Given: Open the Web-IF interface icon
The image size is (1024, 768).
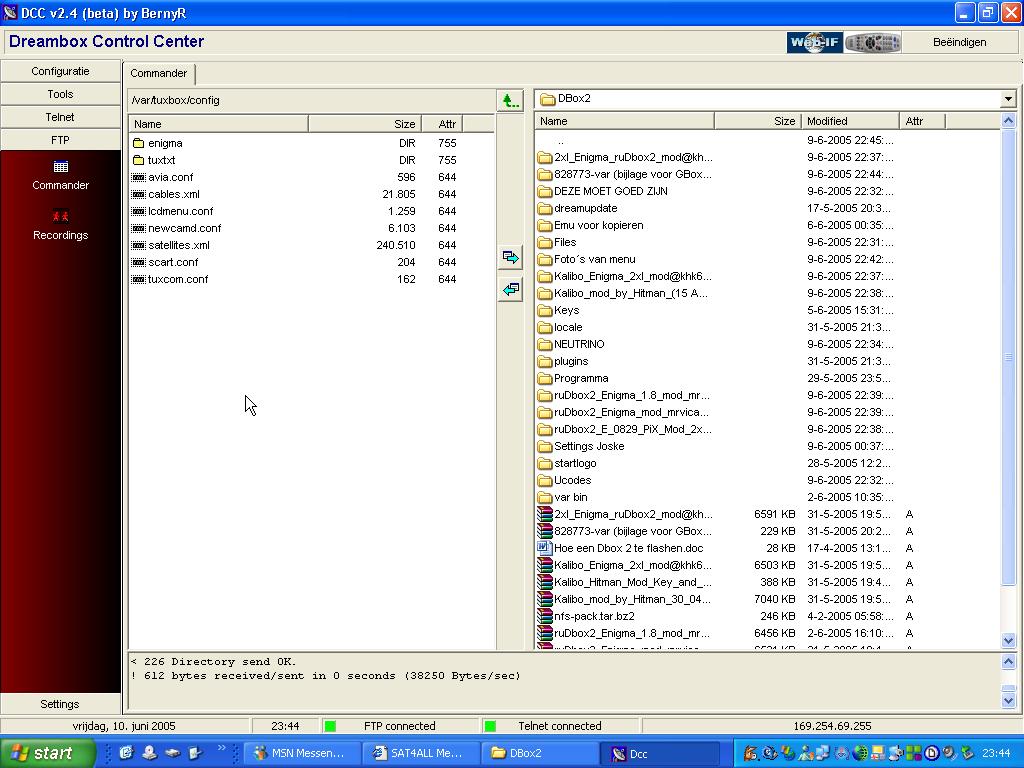Looking at the screenshot, I should pos(814,42).
